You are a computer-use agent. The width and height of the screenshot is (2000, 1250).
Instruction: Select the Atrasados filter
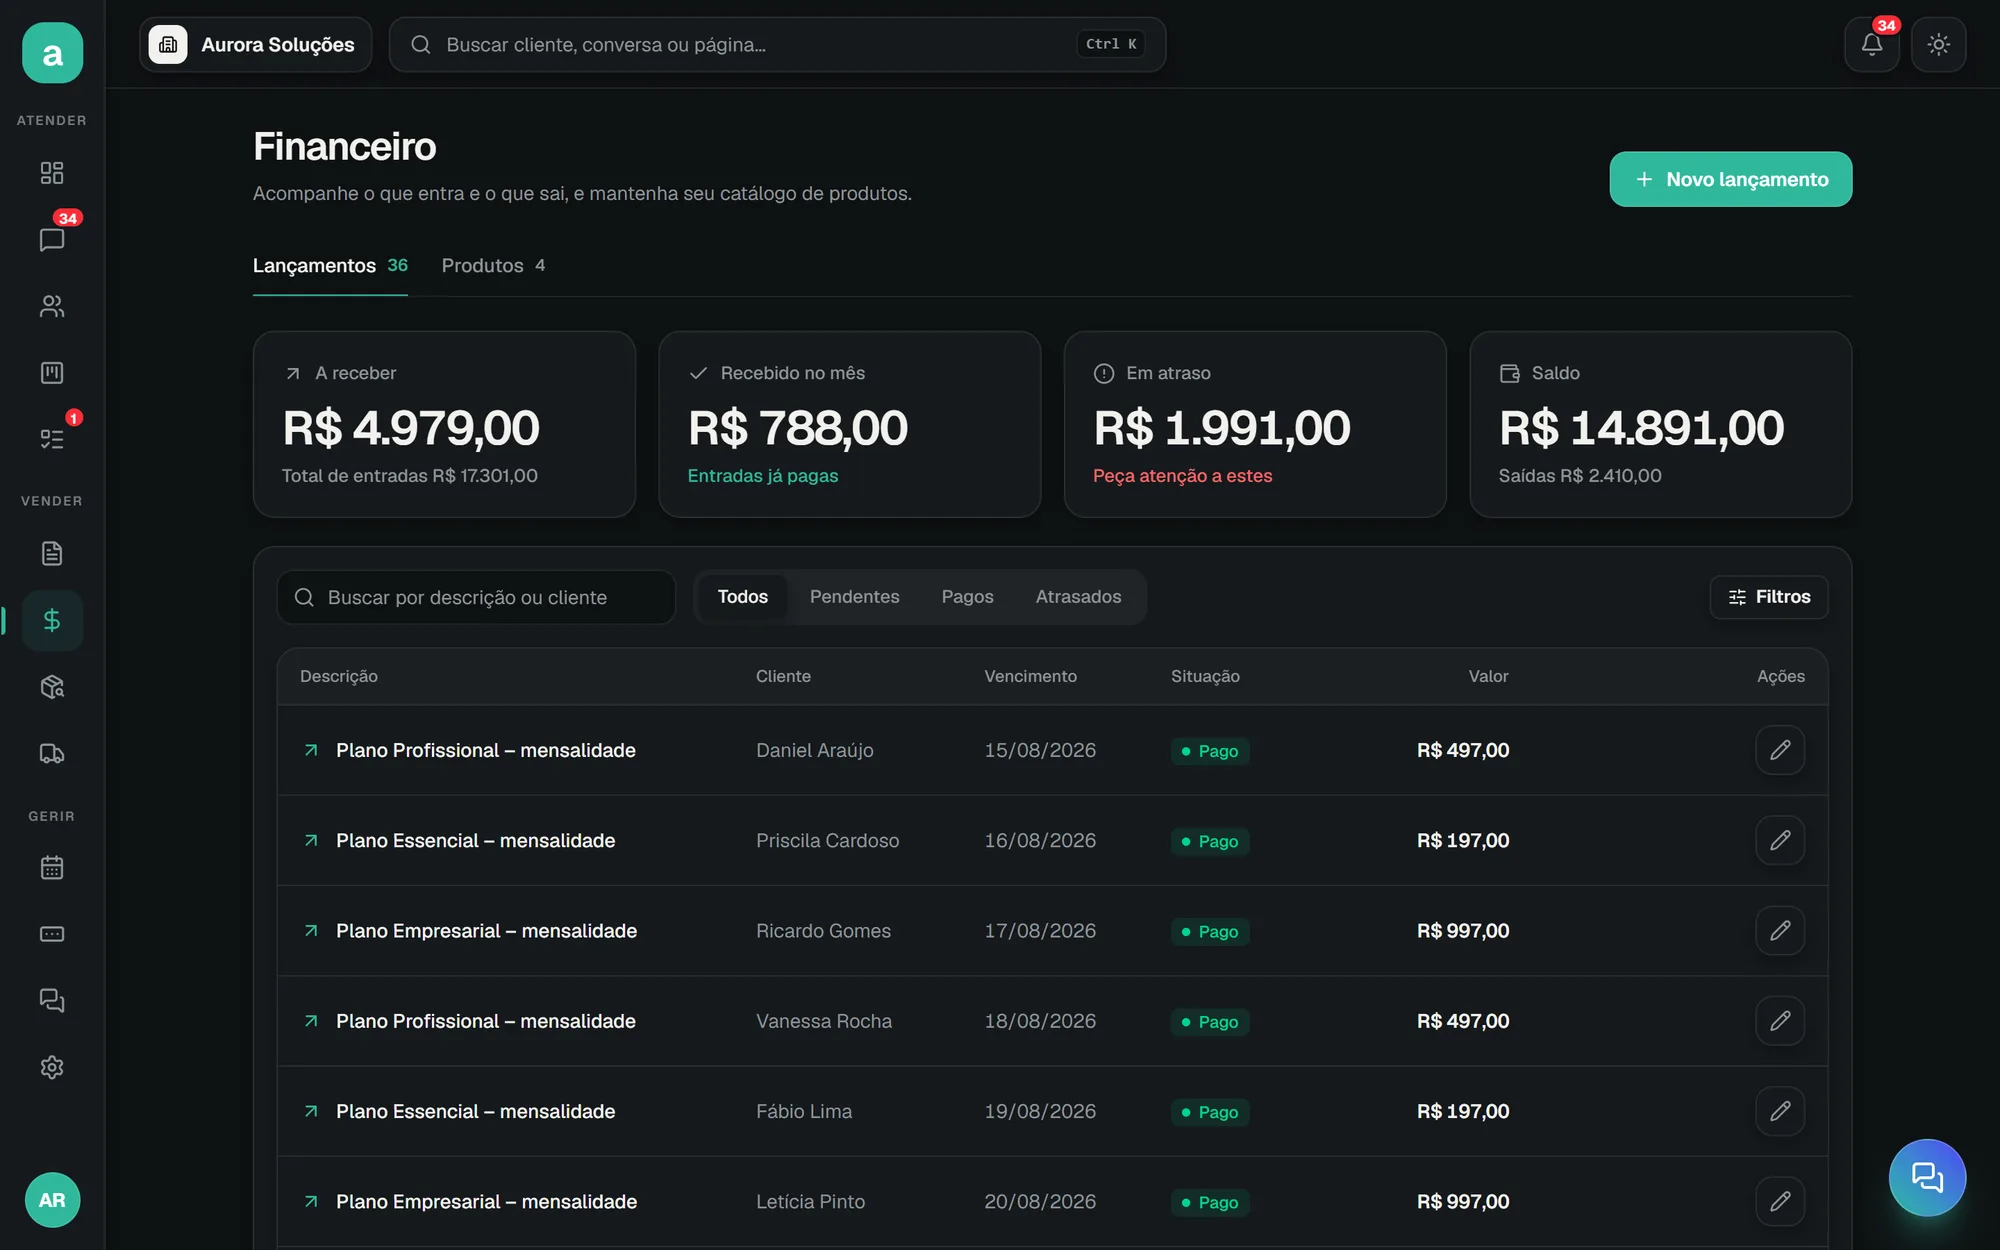coord(1078,597)
